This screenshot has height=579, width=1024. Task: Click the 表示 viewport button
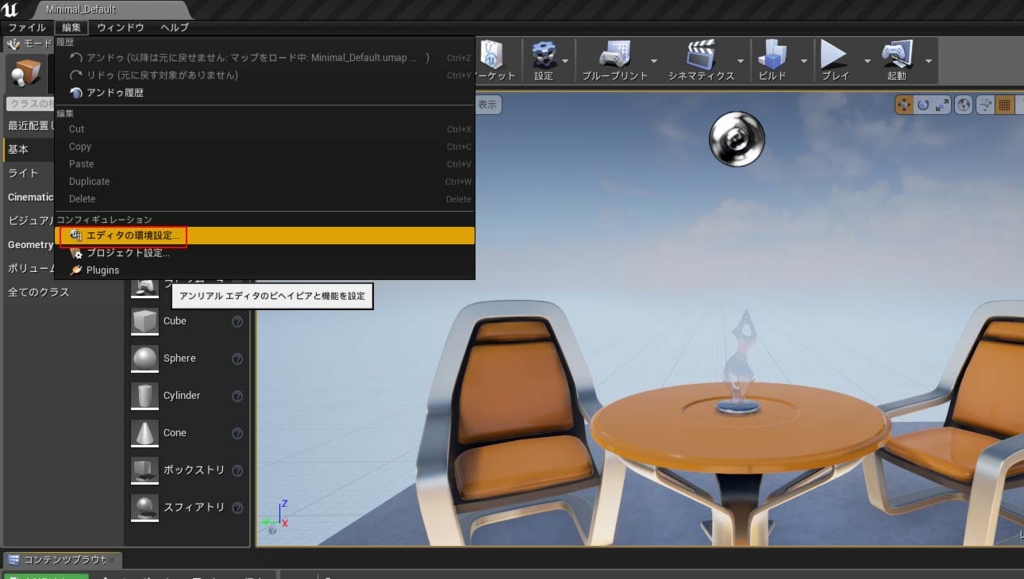(488, 104)
